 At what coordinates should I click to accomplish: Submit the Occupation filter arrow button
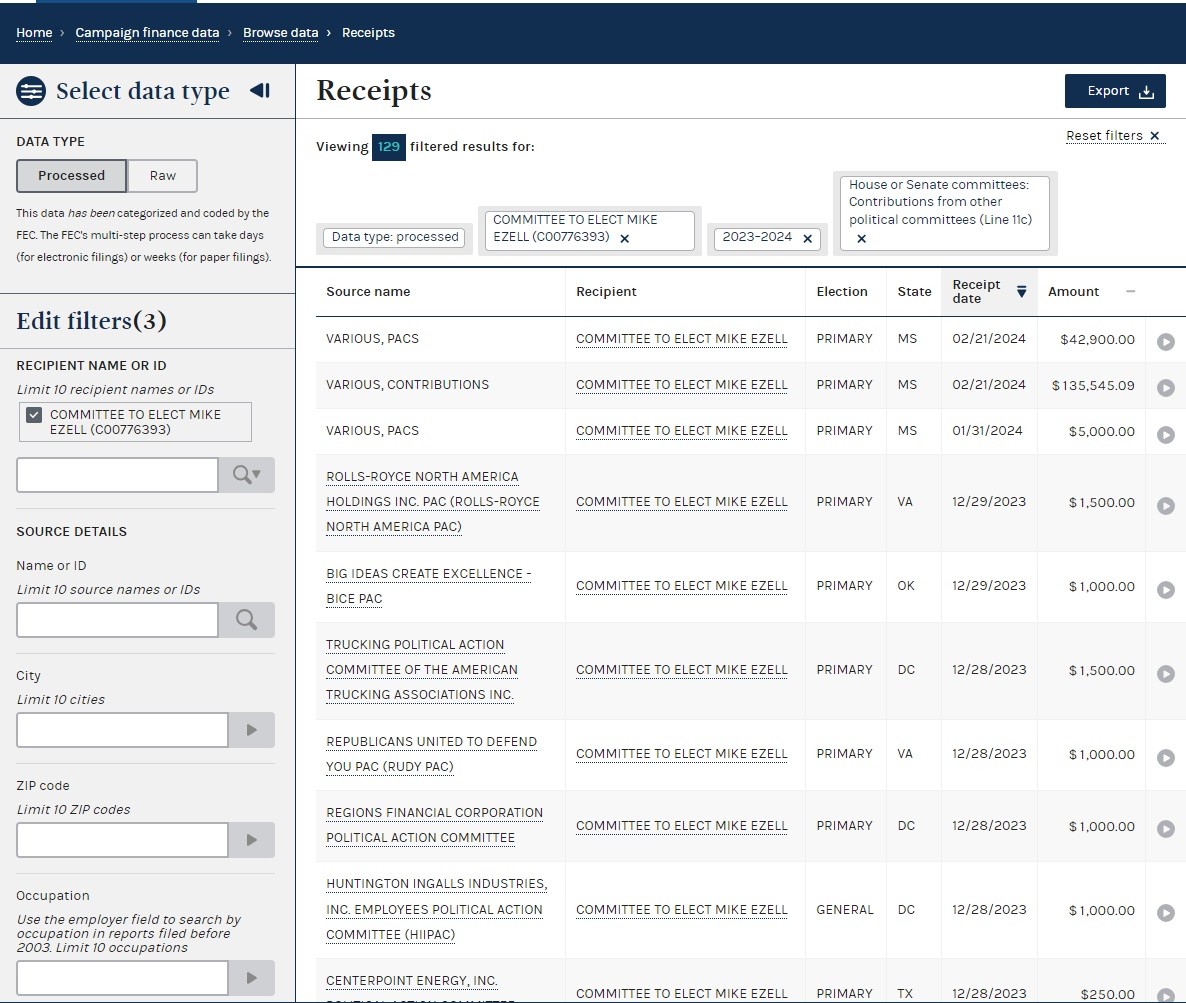(x=252, y=978)
